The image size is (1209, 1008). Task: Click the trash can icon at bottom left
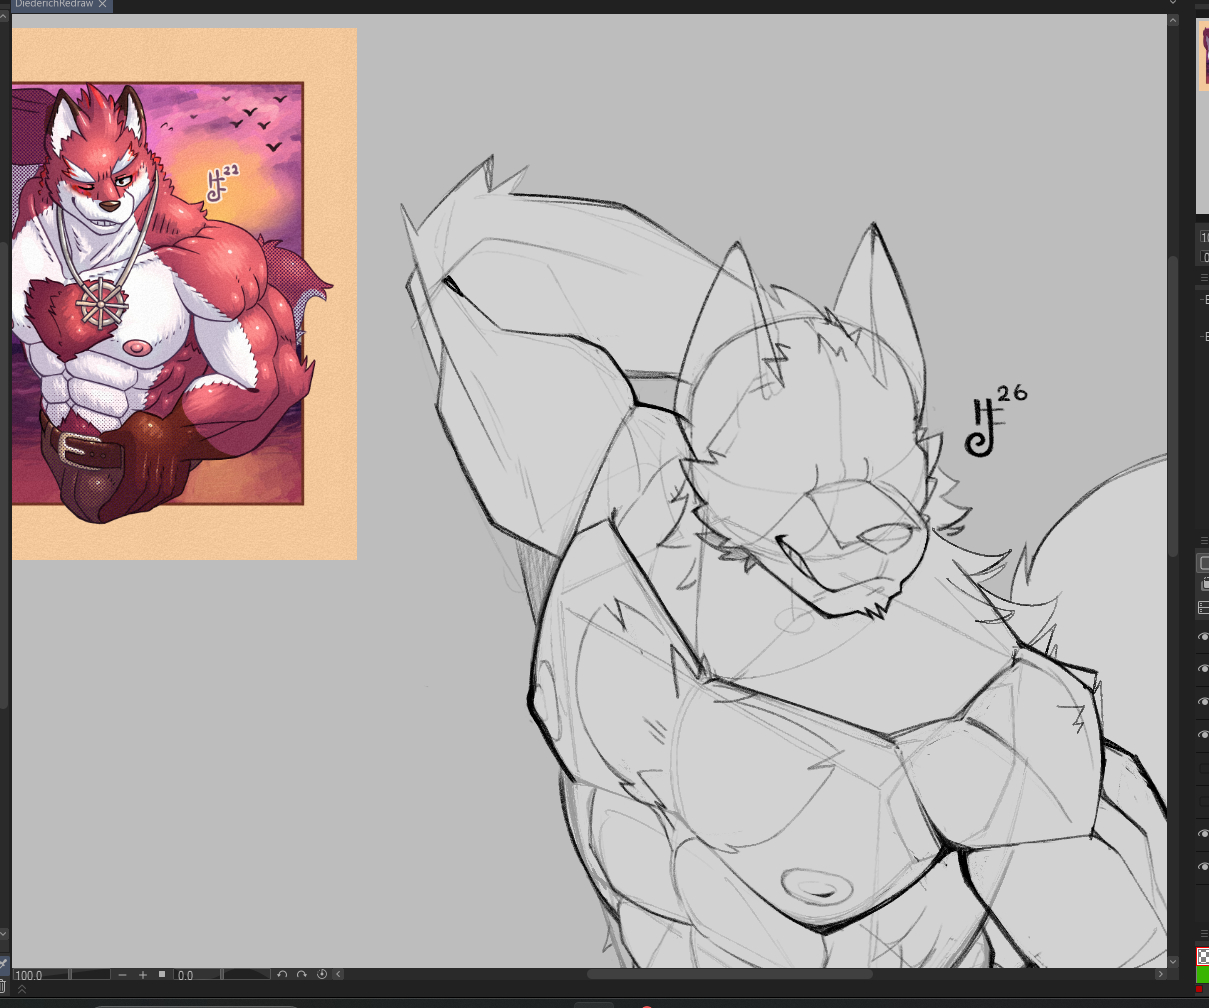(x=3, y=988)
